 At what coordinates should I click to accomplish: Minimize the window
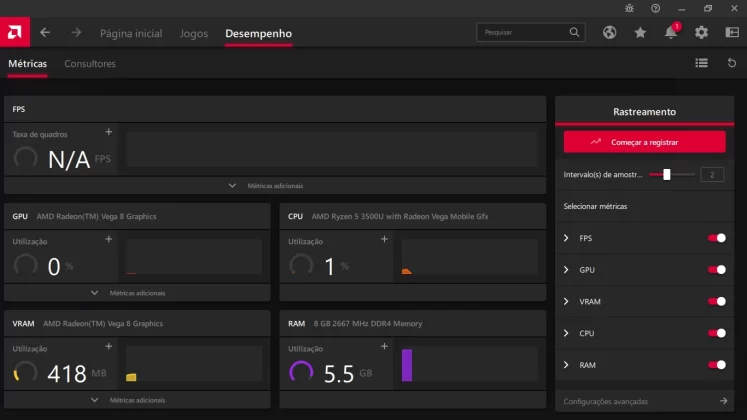click(682, 8)
